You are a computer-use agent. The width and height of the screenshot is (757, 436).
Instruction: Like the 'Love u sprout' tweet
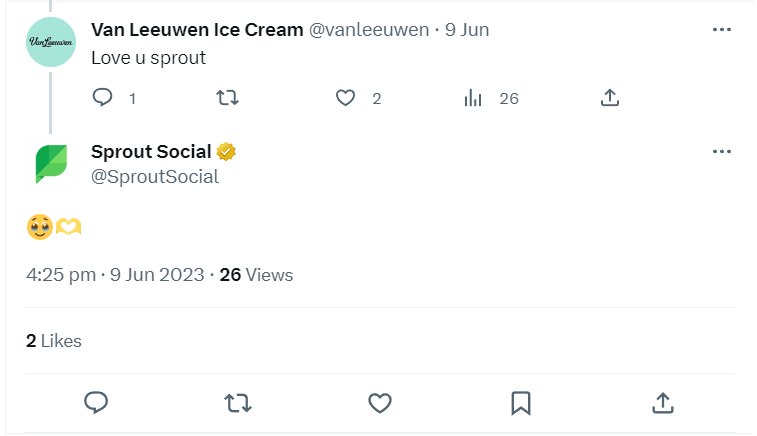346,98
